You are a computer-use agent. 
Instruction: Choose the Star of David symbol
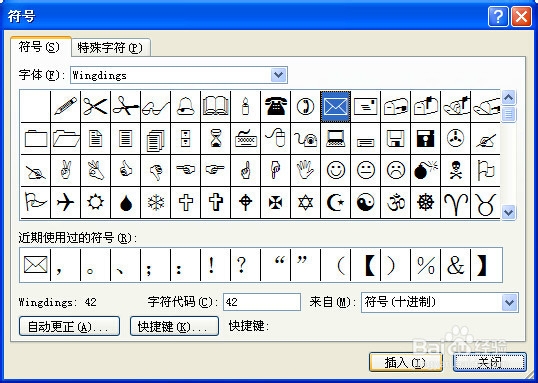305,202
